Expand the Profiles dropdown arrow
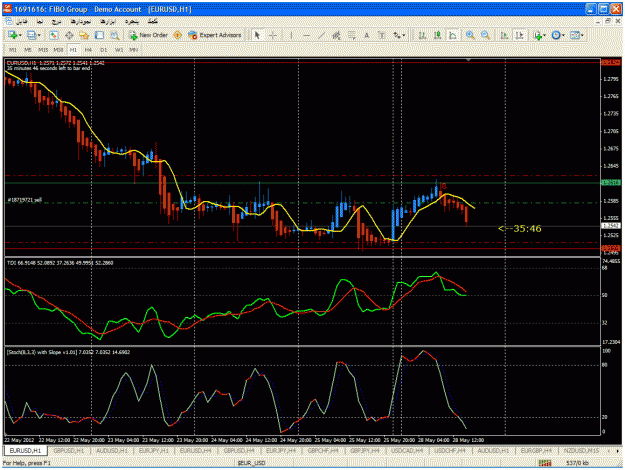Viewport: 625px width, 470px height. point(39,35)
